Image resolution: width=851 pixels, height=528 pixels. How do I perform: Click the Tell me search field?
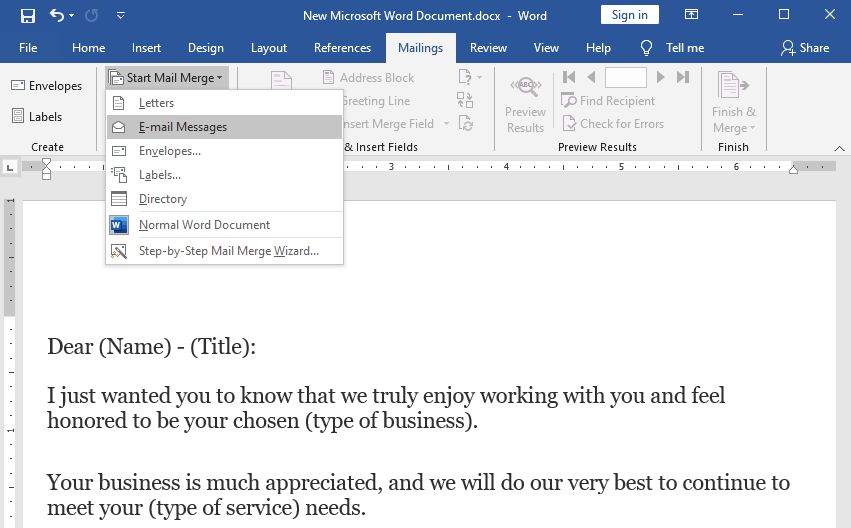[685, 48]
